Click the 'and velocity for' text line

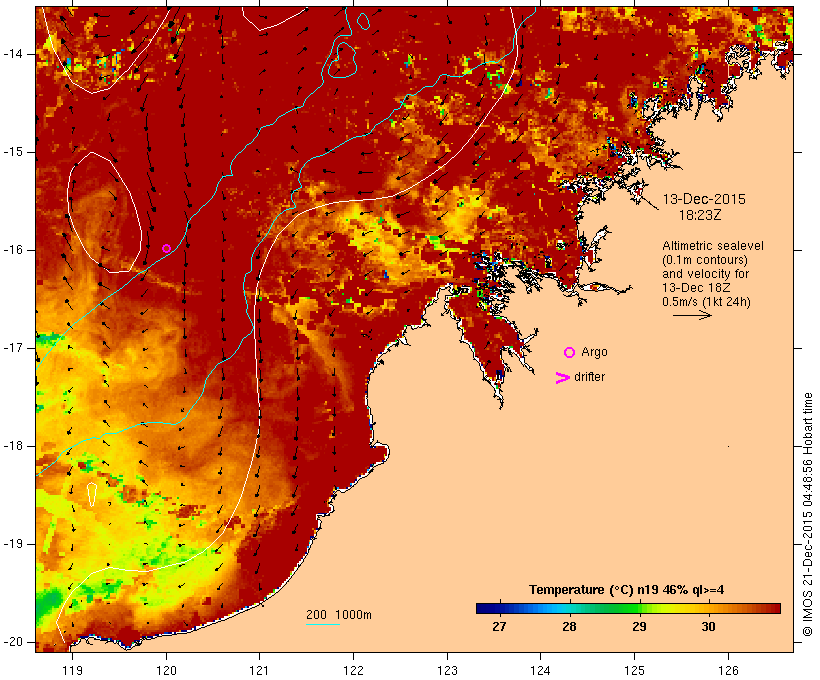pyautogui.click(x=705, y=274)
